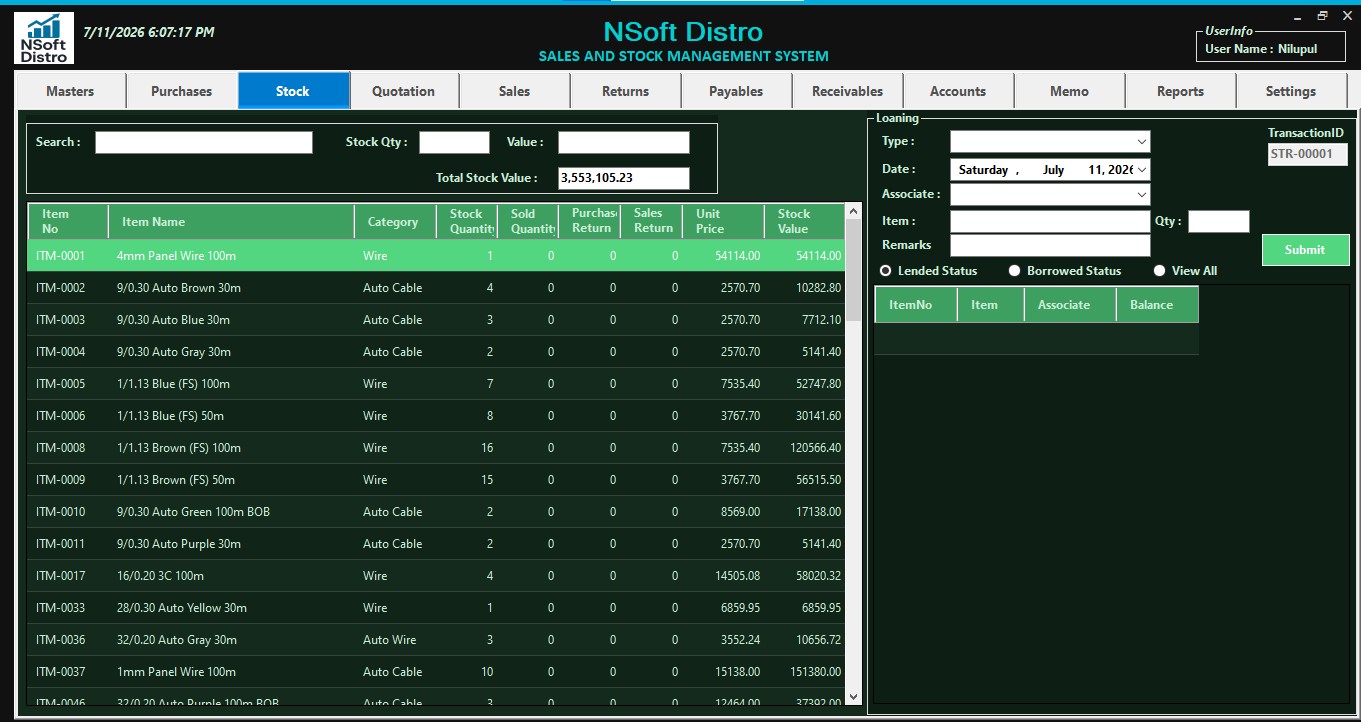The width and height of the screenshot is (1361, 722).
Task: Click the loan grid Associate column header
Action: point(1070,305)
